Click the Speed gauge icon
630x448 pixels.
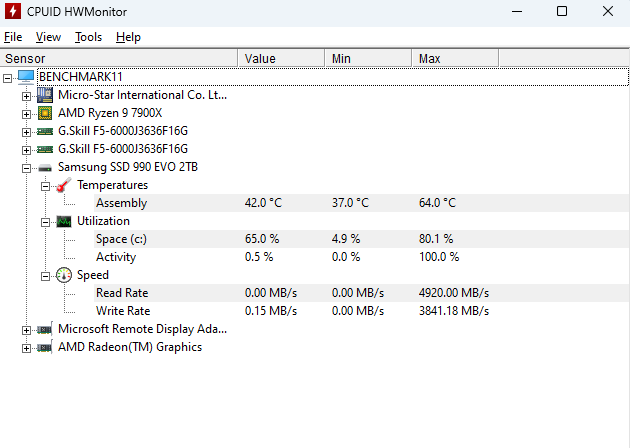tap(64, 275)
